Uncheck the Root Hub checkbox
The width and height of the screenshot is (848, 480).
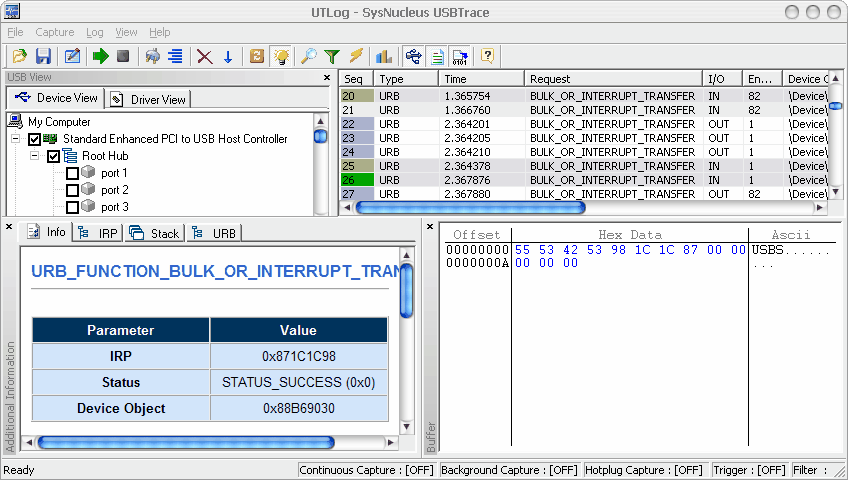[x=54, y=156]
